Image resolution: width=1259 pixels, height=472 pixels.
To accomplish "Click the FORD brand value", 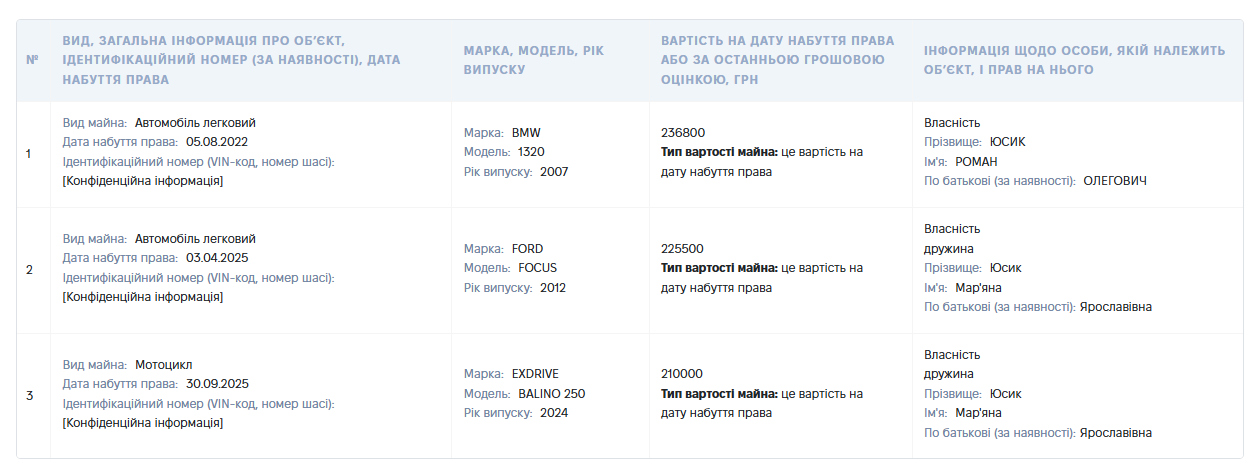I will (x=527, y=249).
